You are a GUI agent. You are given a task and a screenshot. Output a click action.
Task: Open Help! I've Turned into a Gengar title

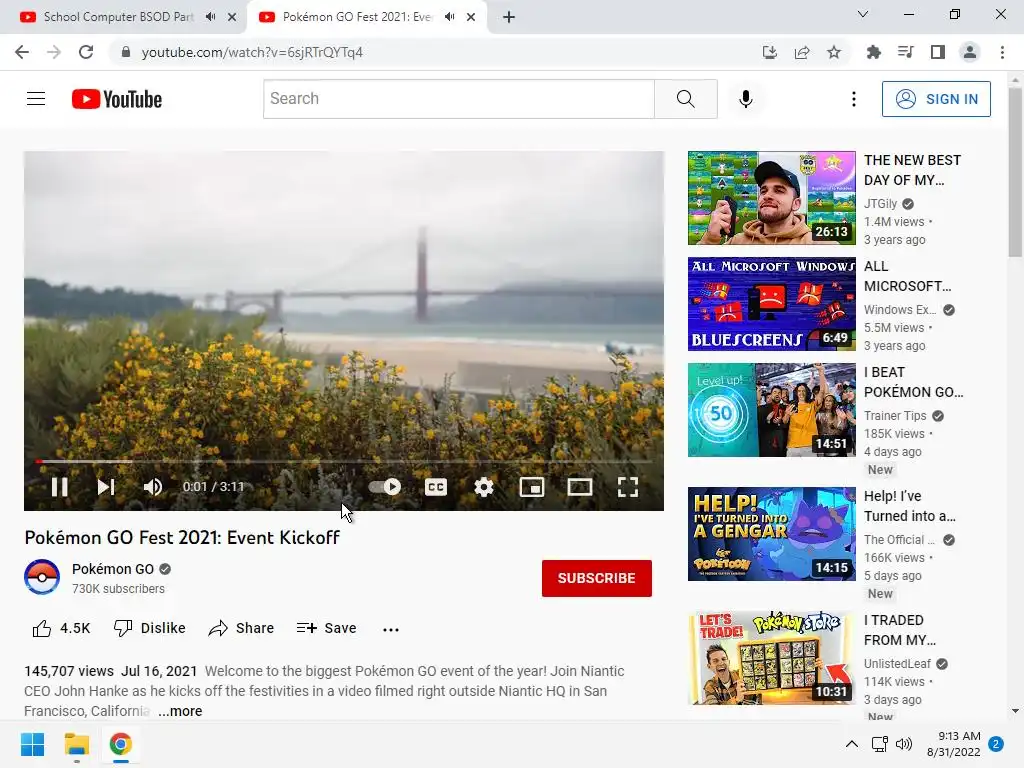click(x=910, y=506)
